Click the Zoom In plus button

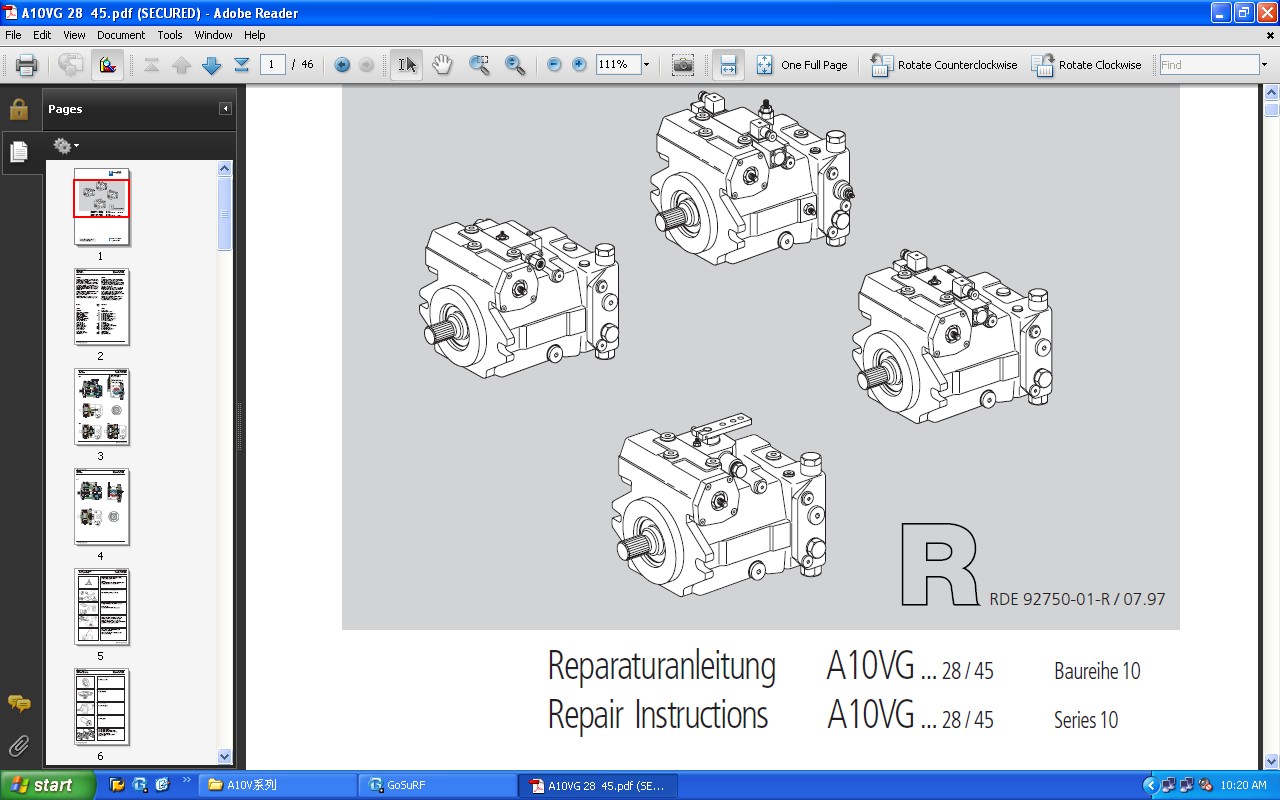pos(579,65)
